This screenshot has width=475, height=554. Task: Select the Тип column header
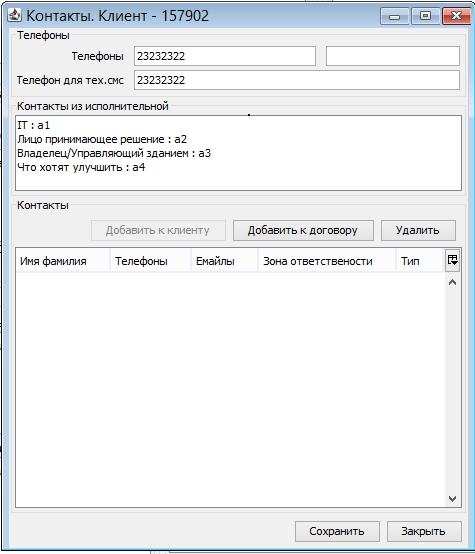click(x=420, y=261)
